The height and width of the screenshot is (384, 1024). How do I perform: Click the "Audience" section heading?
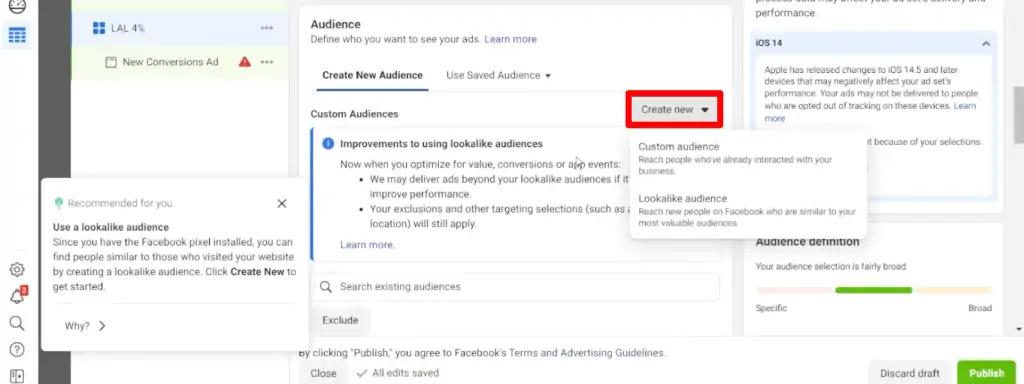coord(335,24)
